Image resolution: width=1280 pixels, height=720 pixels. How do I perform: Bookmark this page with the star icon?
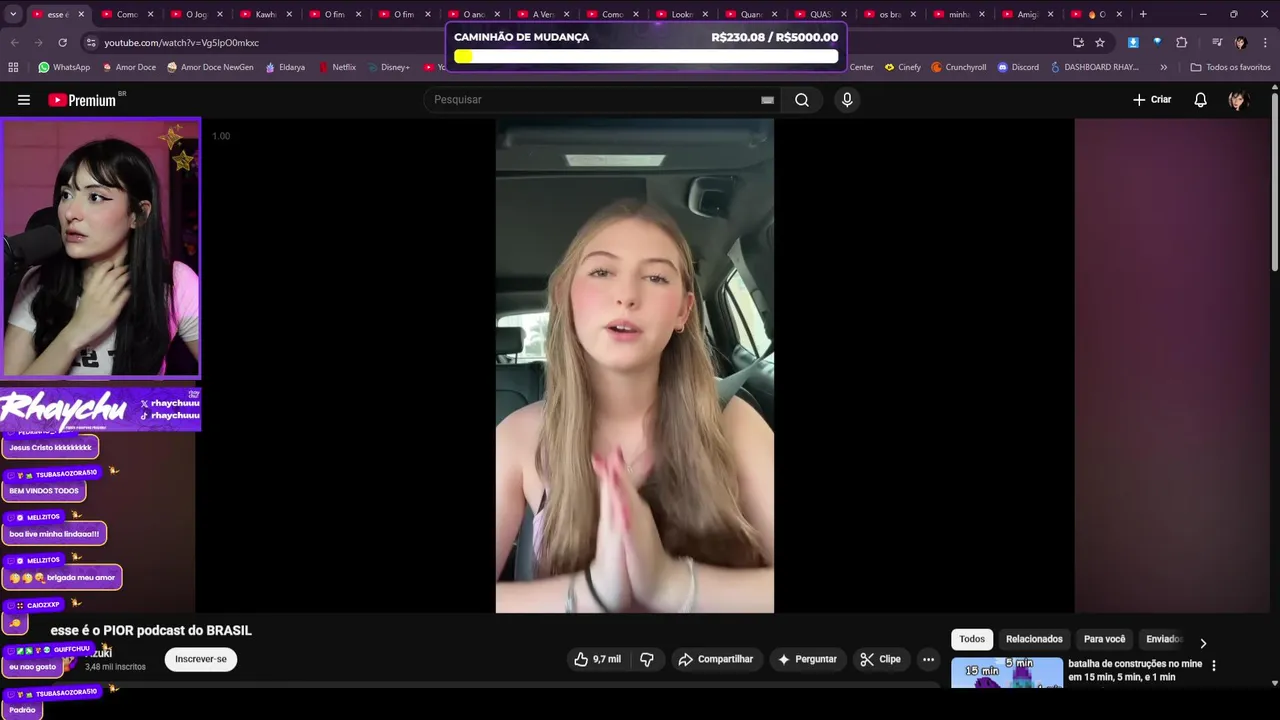[1100, 43]
